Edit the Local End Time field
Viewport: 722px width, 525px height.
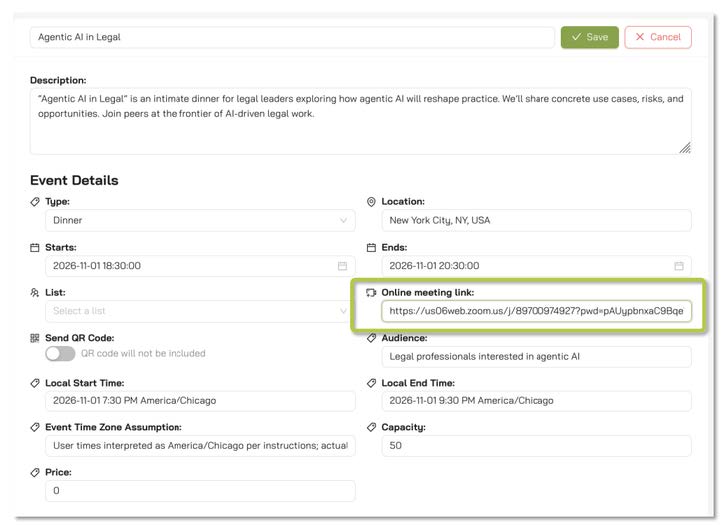pos(536,401)
